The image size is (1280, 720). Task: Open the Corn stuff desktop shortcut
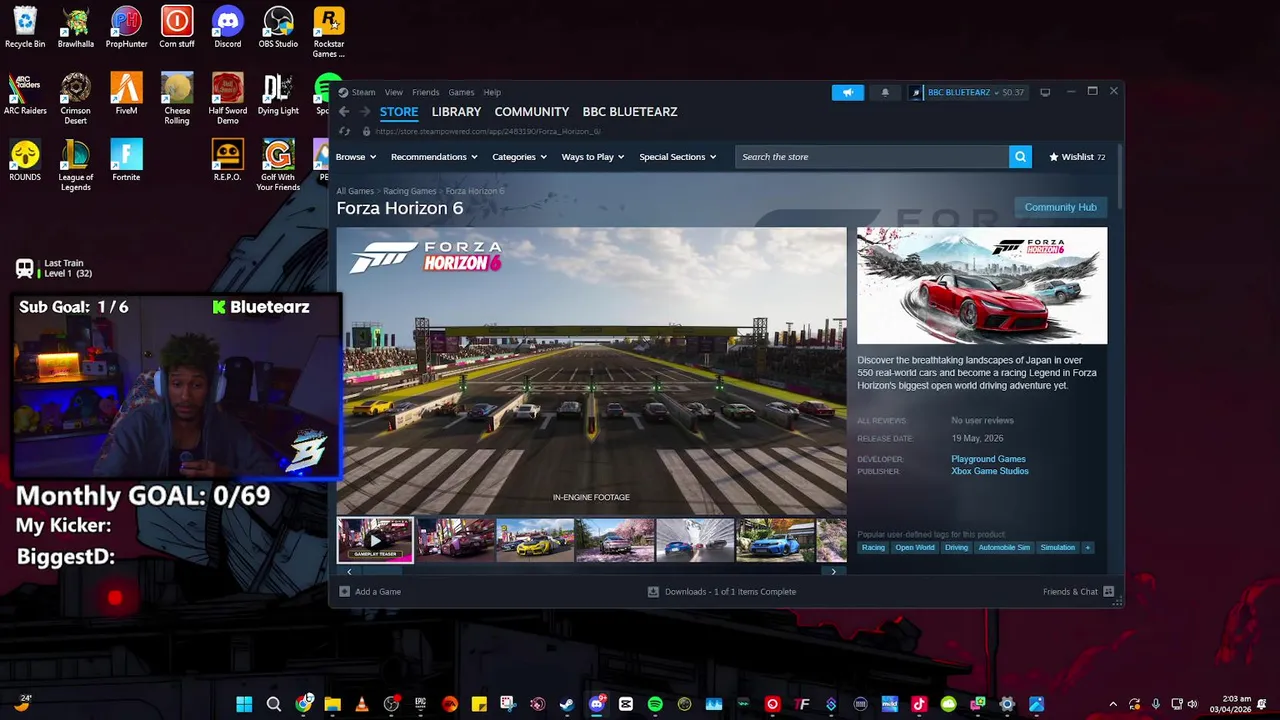click(x=177, y=27)
